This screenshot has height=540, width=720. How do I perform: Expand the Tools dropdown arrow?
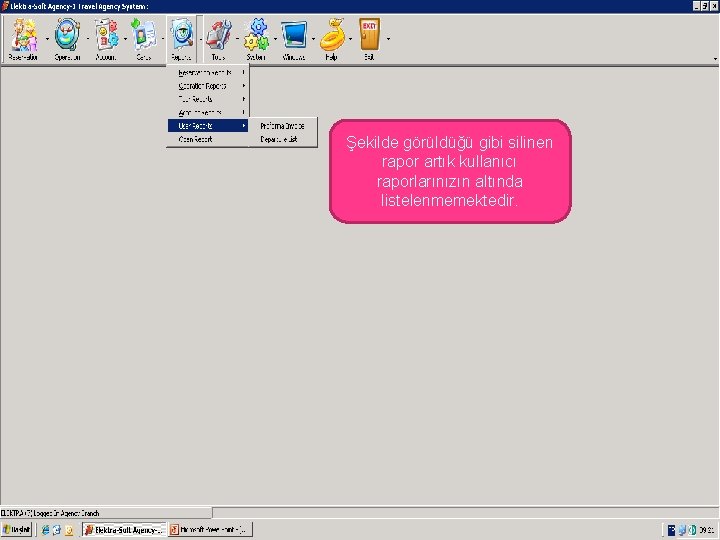pyautogui.click(x=237, y=39)
